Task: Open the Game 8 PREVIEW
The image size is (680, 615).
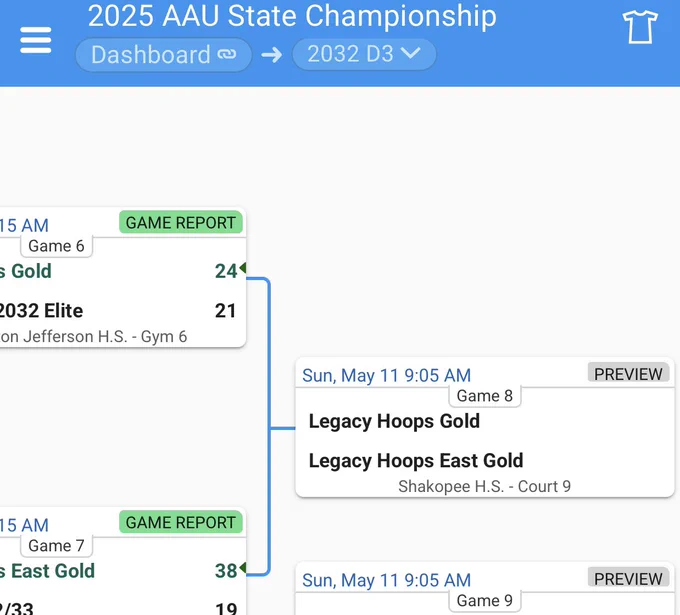Action: [628, 374]
